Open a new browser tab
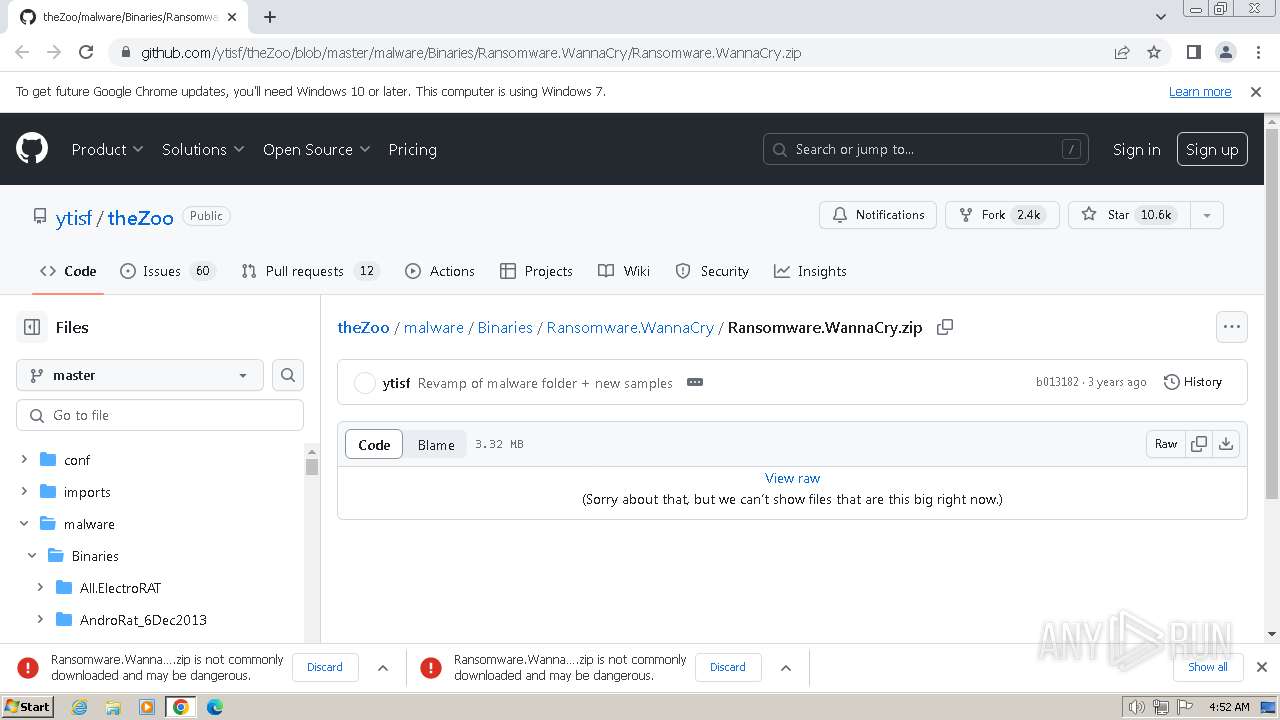This screenshot has height=720, width=1280. (270, 16)
